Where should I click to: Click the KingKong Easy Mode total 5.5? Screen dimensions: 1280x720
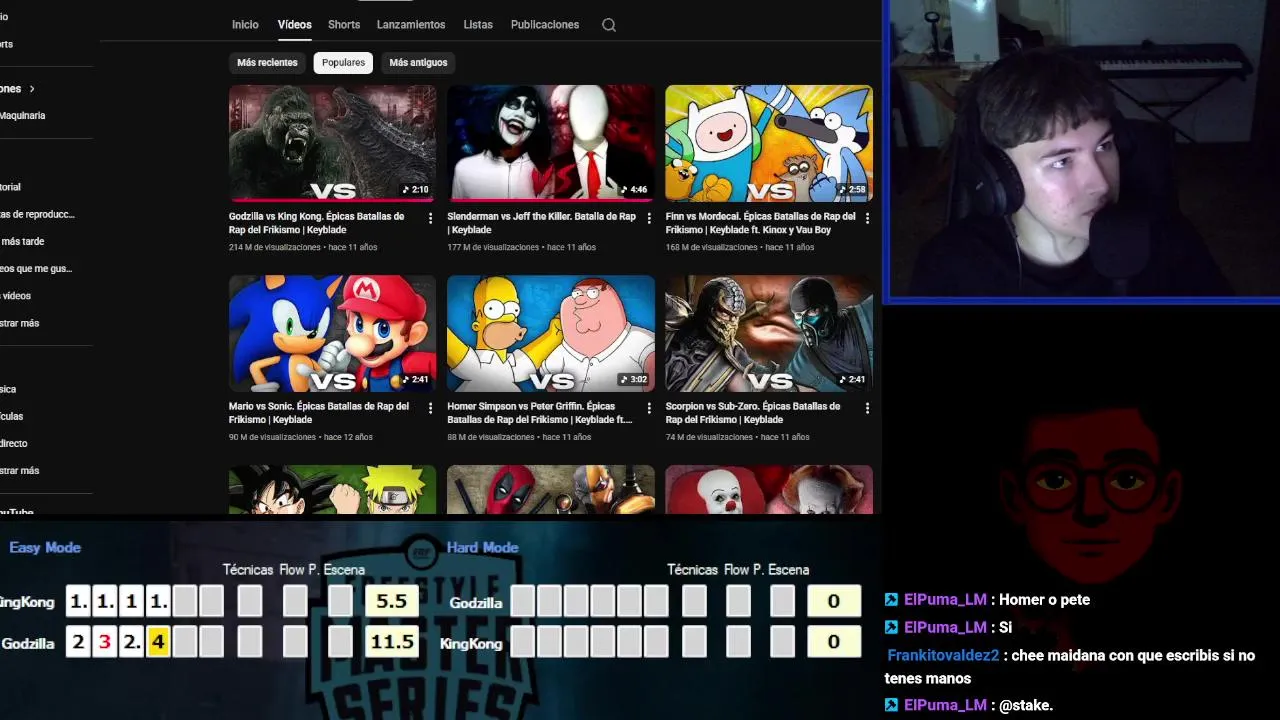click(x=391, y=601)
